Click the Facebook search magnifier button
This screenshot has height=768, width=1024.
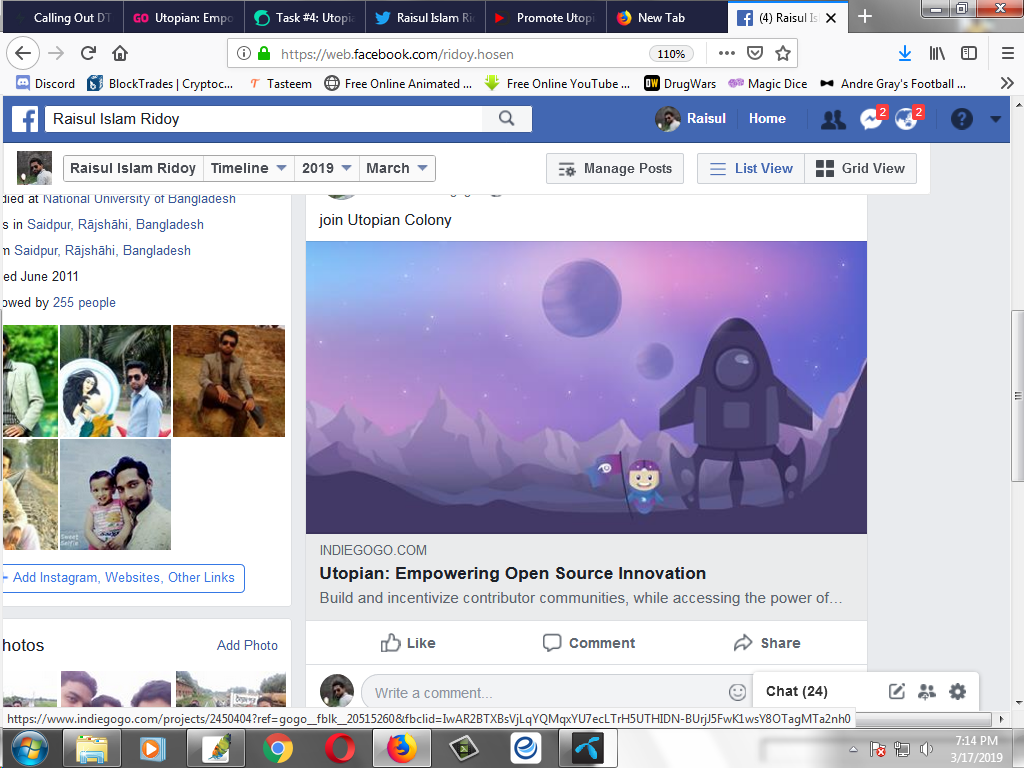coord(506,119)
